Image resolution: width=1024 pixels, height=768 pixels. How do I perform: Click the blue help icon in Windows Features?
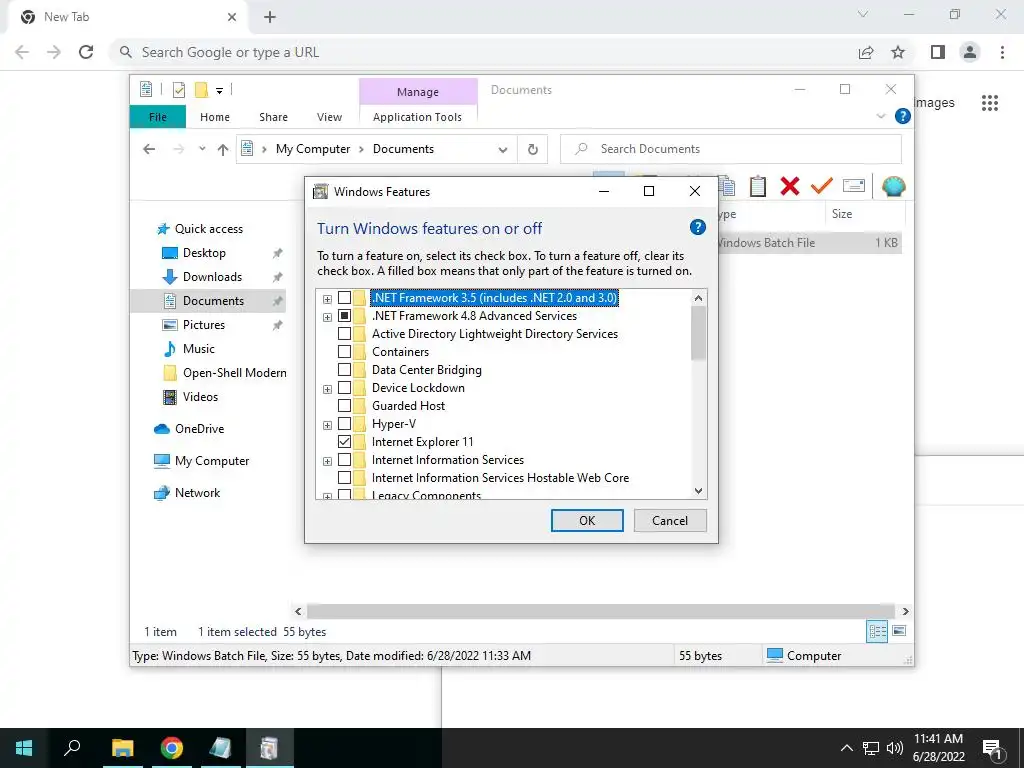(x=697, y=227)
